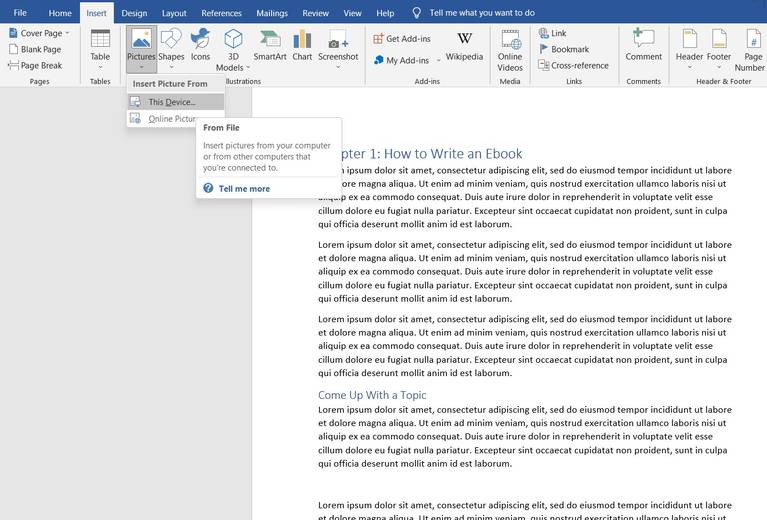Collapse the Pictures dropdown arrow
Image resolution: width=767 pixels, height=520 pixels.
point(141,67)
